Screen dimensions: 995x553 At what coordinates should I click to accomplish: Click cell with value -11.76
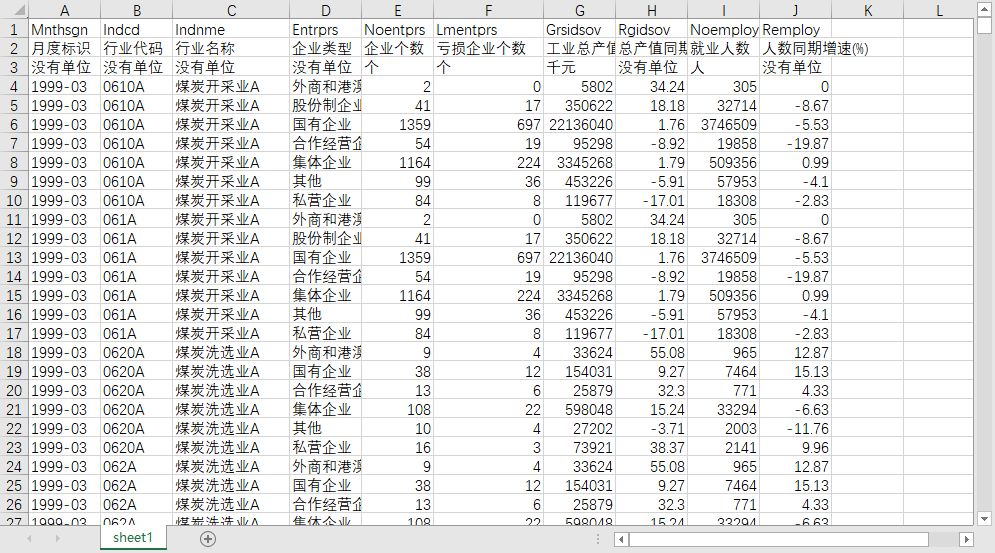(795, 429)
